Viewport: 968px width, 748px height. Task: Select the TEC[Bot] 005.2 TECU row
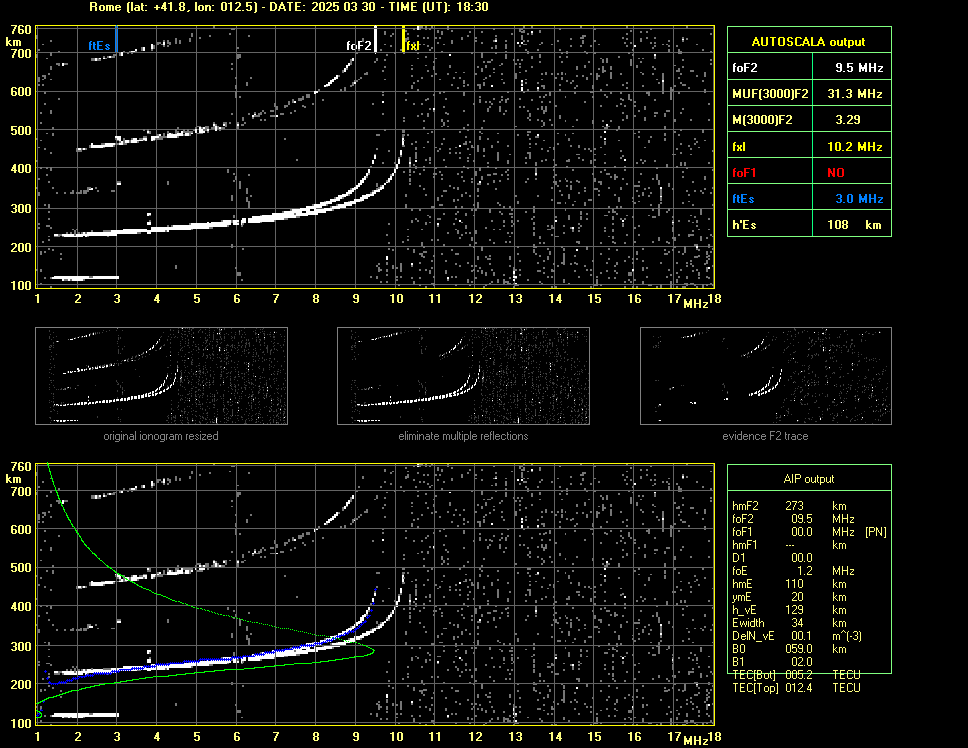pyautogui.click(x=796, y=675)
